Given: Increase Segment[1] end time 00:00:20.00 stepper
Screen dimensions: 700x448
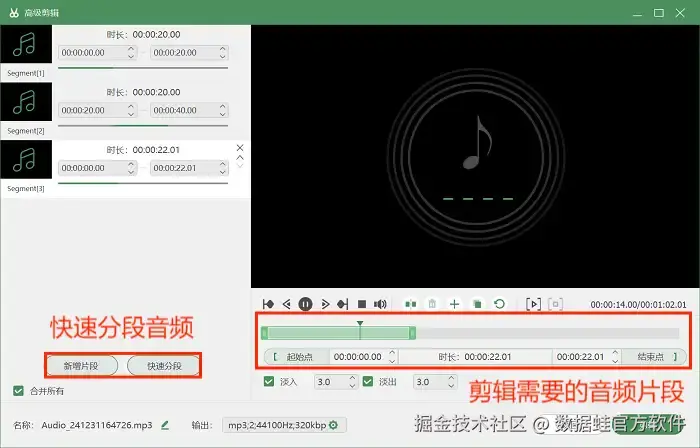Looking at the screenshot, I should (x=222, y=49).
